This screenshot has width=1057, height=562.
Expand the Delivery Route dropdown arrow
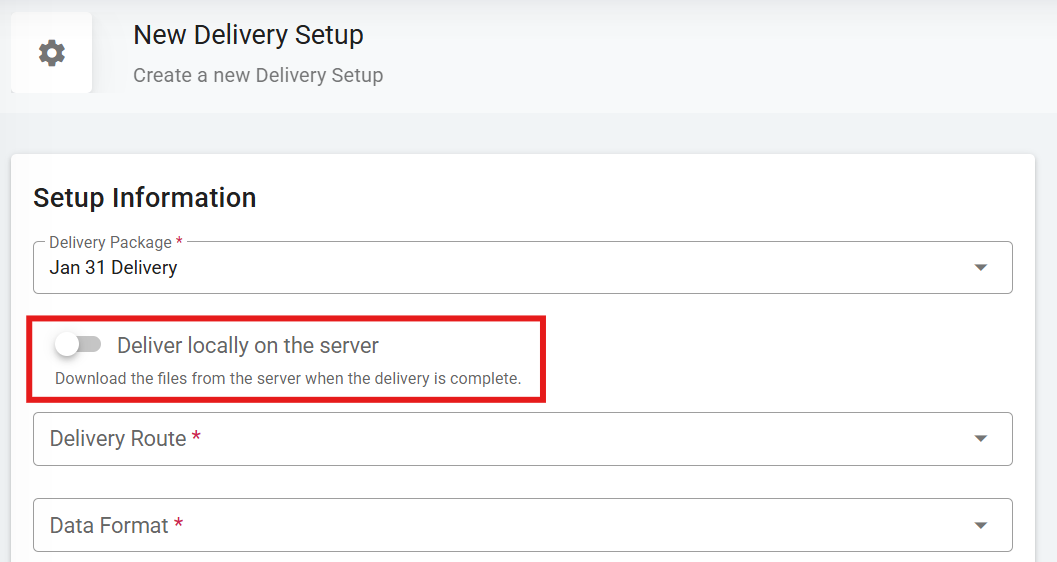980,439
